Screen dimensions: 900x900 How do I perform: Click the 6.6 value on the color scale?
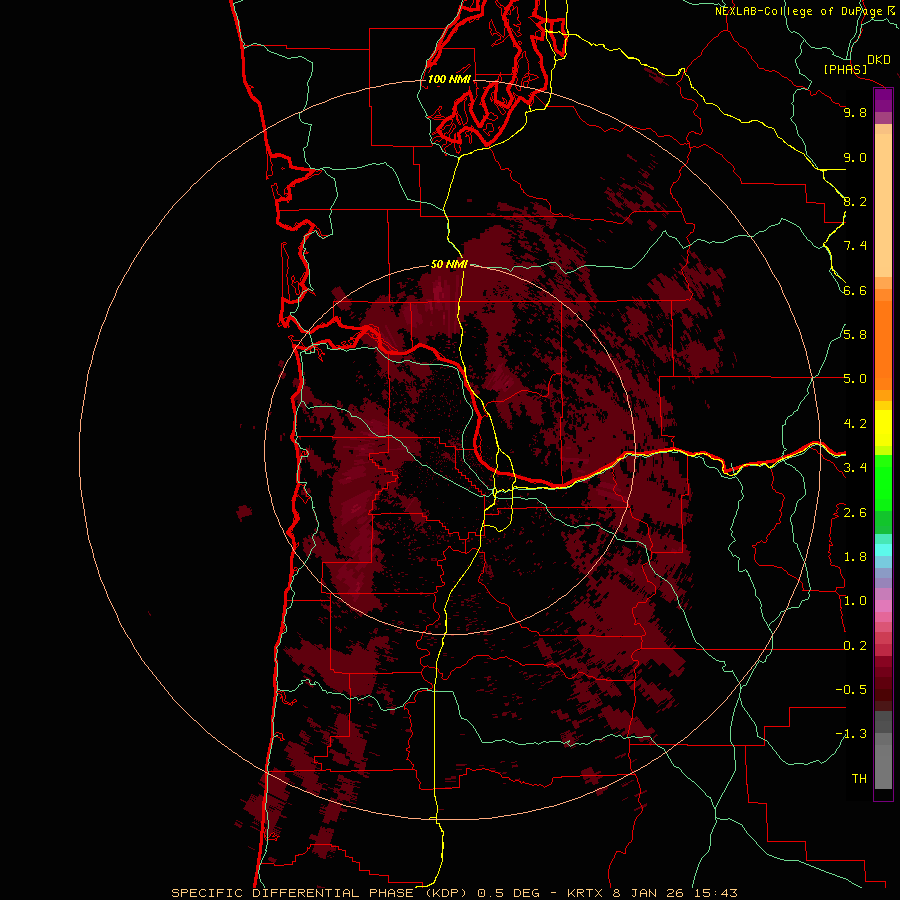pyautogui.click(x=855, y=290)
